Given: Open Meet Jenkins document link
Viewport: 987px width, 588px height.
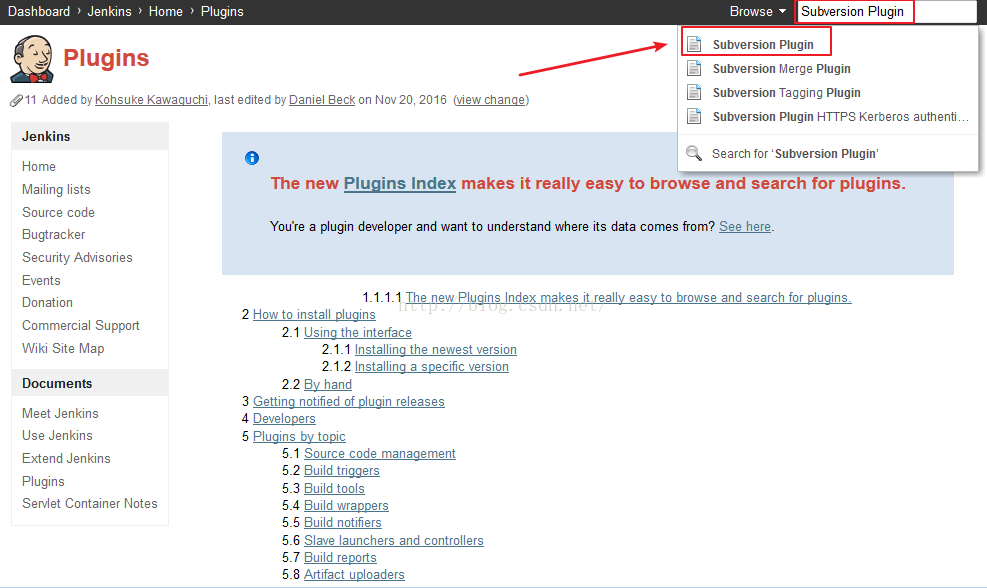Looking at the screenshot, I should point(60,413).
